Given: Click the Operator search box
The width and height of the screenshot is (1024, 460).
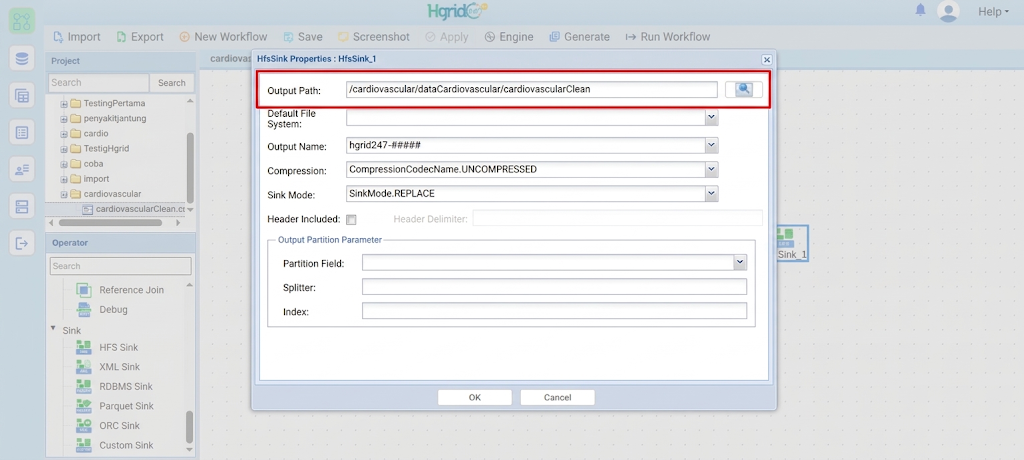Looking at the screenshot, I should pyautogui.click(x=121, y=266).
